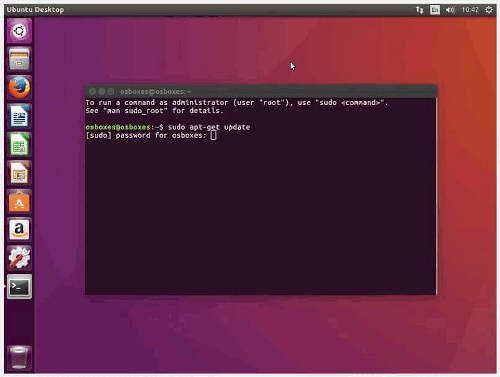The image size is (500, 377).
Task: Open the sound volume indicator
Action: [x=450, y=10]
